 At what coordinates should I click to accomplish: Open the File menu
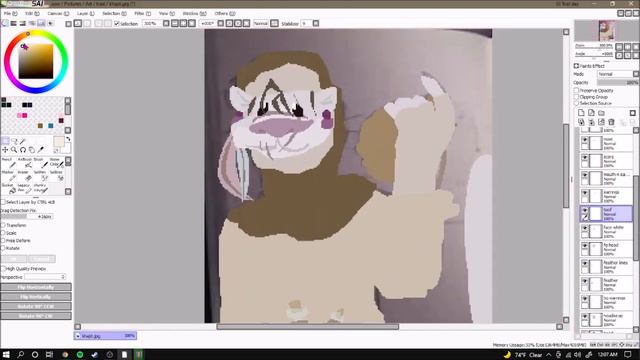[x=10, y=13]
